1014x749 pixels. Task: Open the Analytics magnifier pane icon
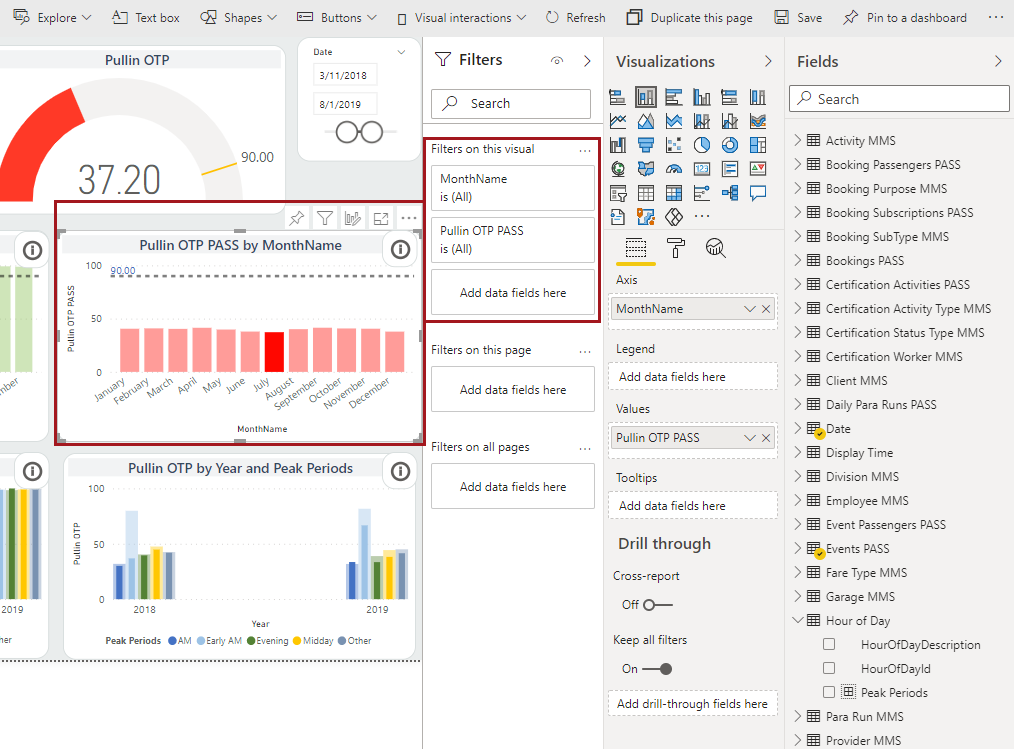[x=715, y=248]
